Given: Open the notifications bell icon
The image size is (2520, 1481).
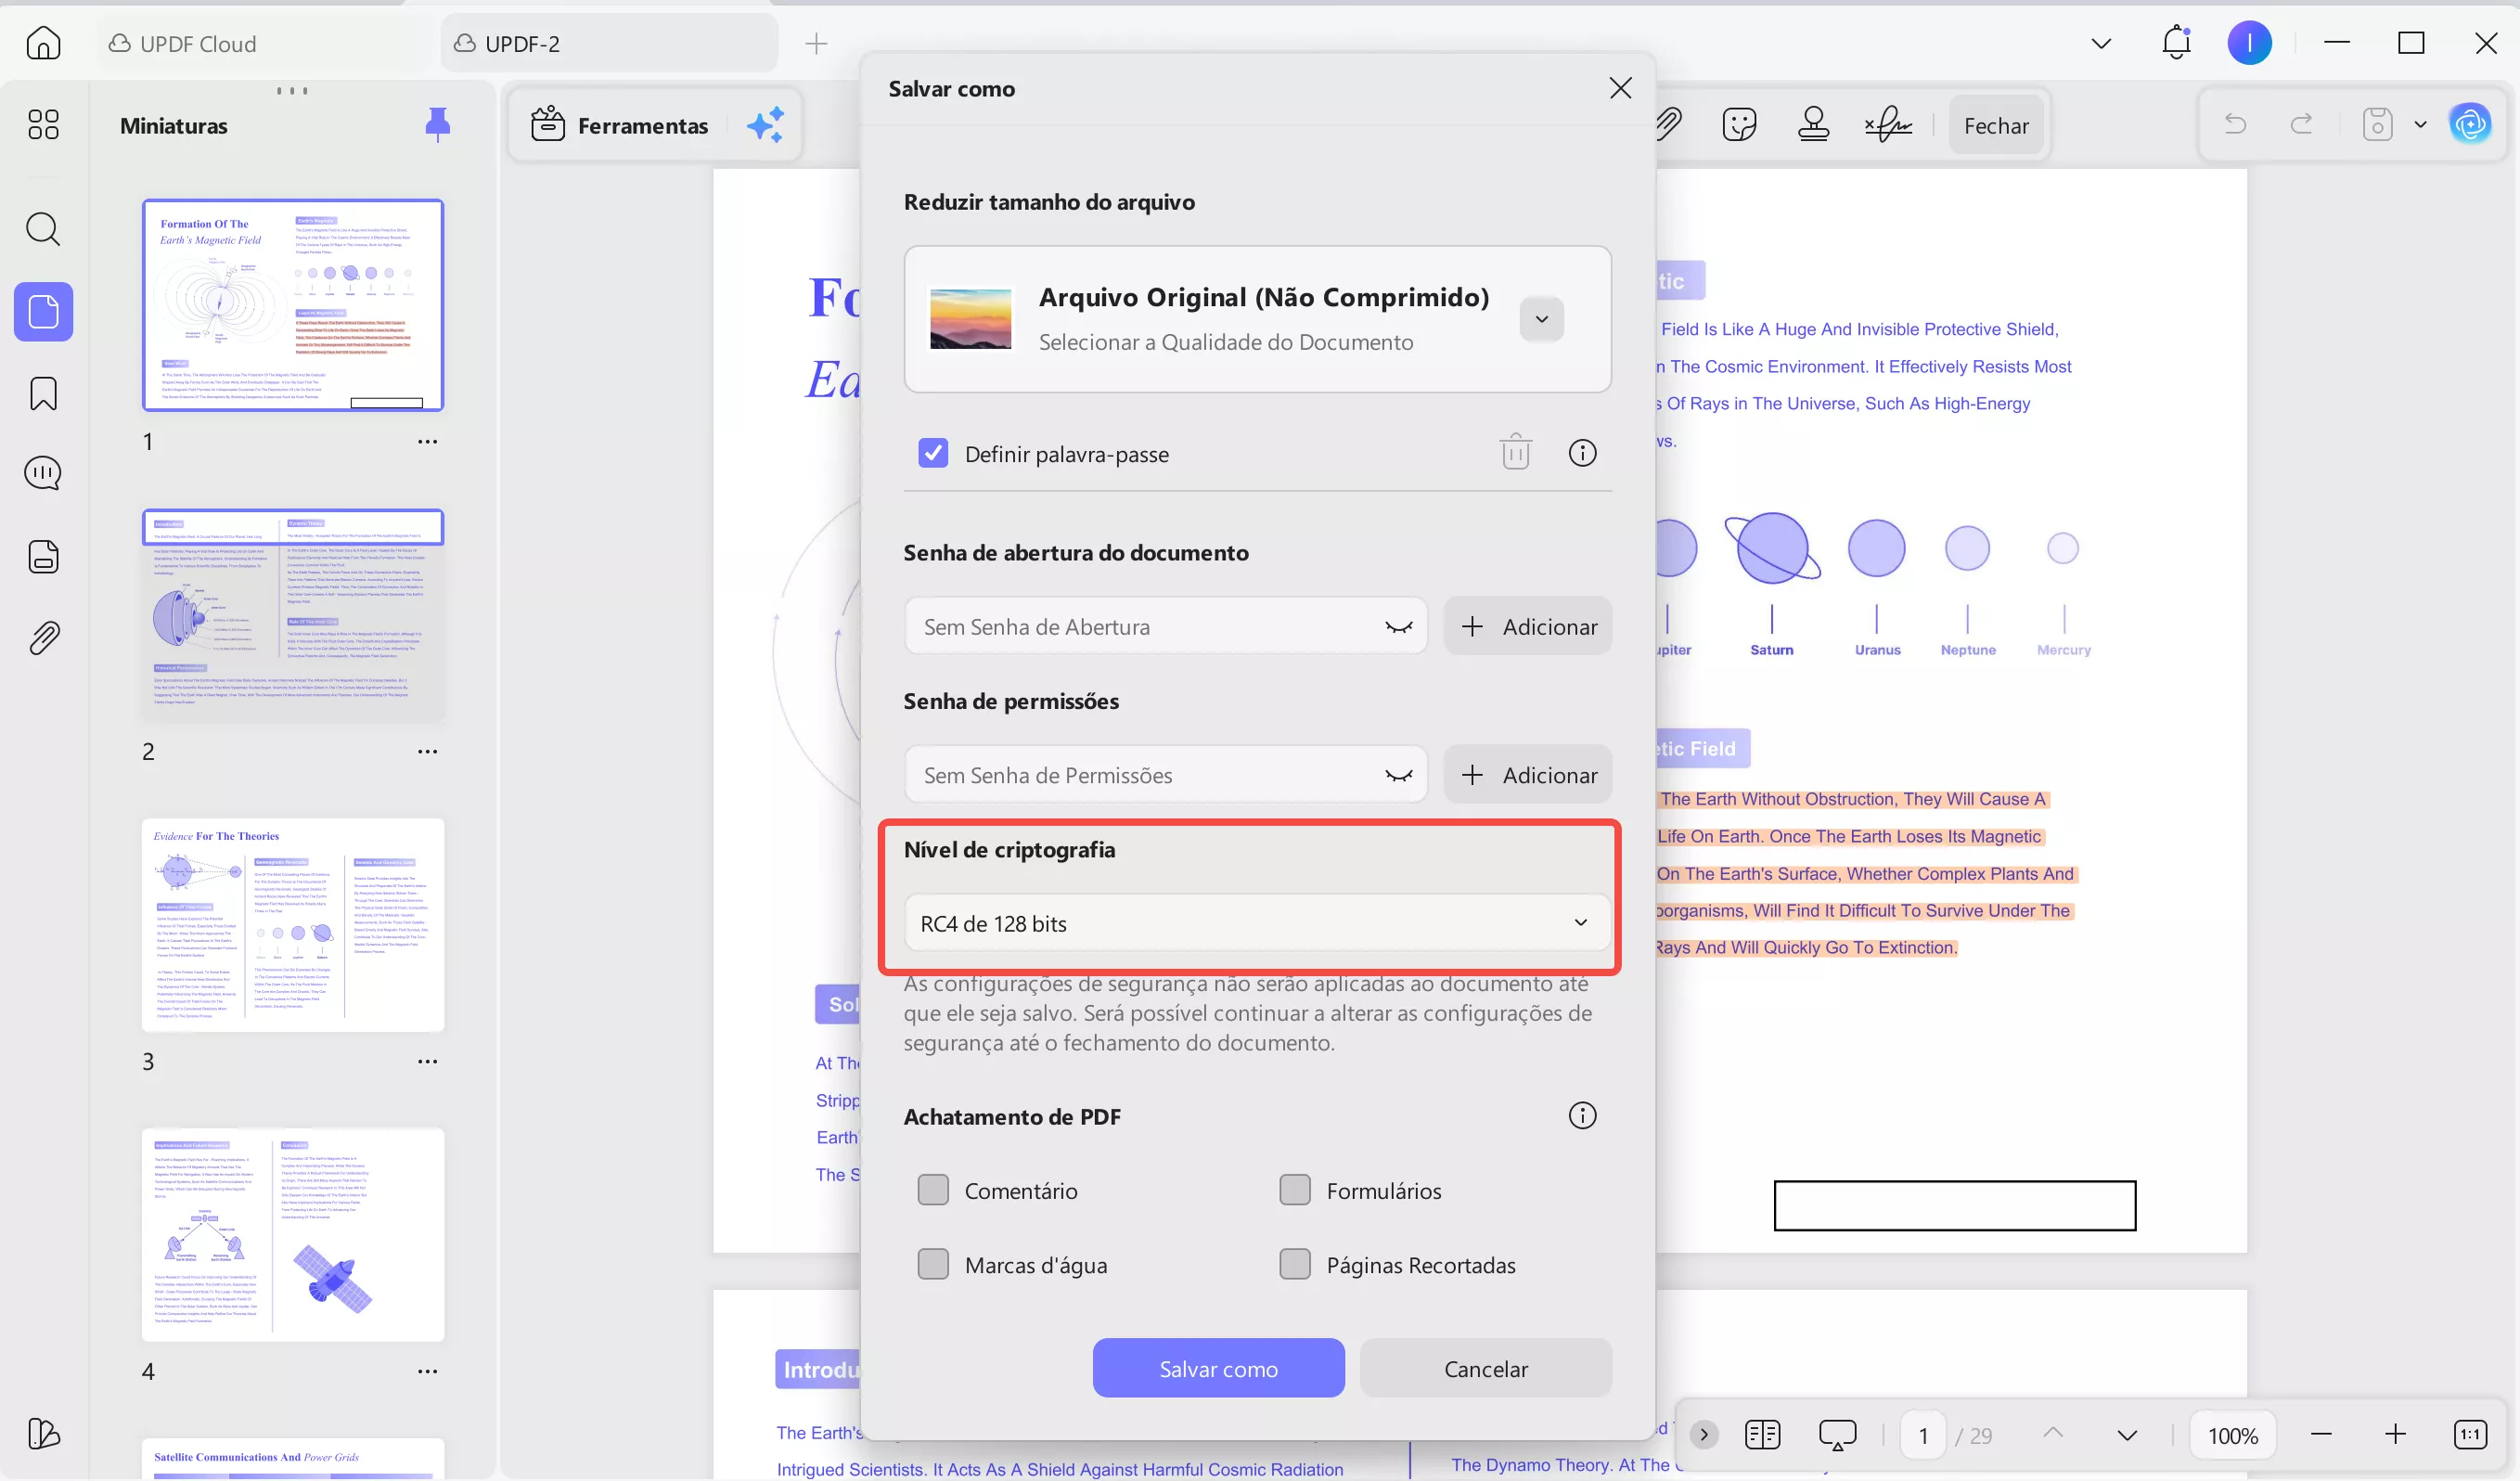Looking at the screenshot, I should click(2176, 43).
